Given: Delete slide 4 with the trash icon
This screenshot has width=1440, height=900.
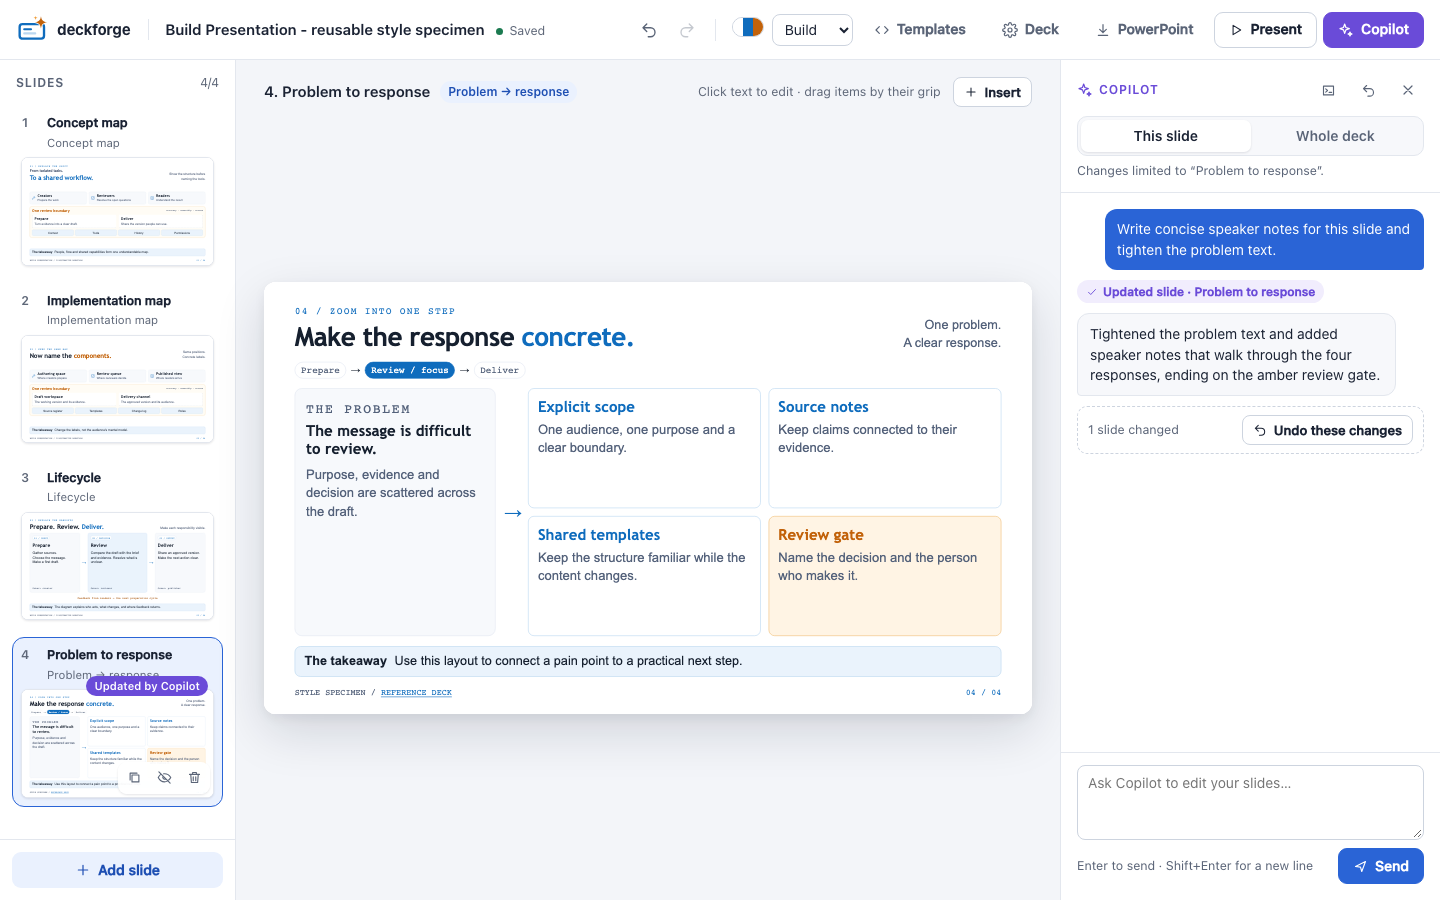Looking at the screenshot, I should [x=194, y=777].
